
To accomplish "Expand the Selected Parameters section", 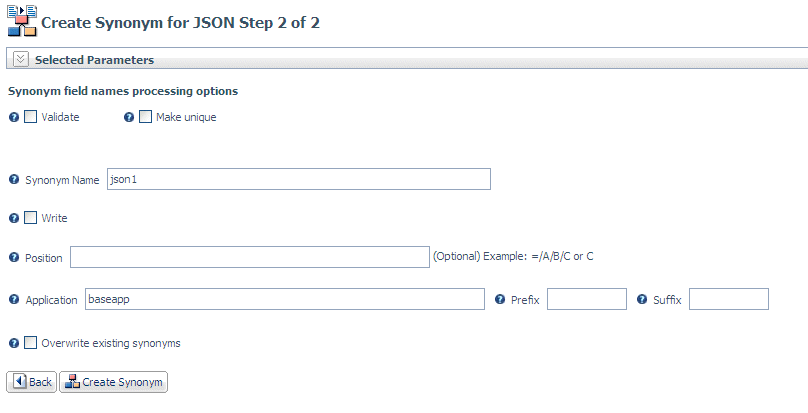I will click(x=21, y=59).
